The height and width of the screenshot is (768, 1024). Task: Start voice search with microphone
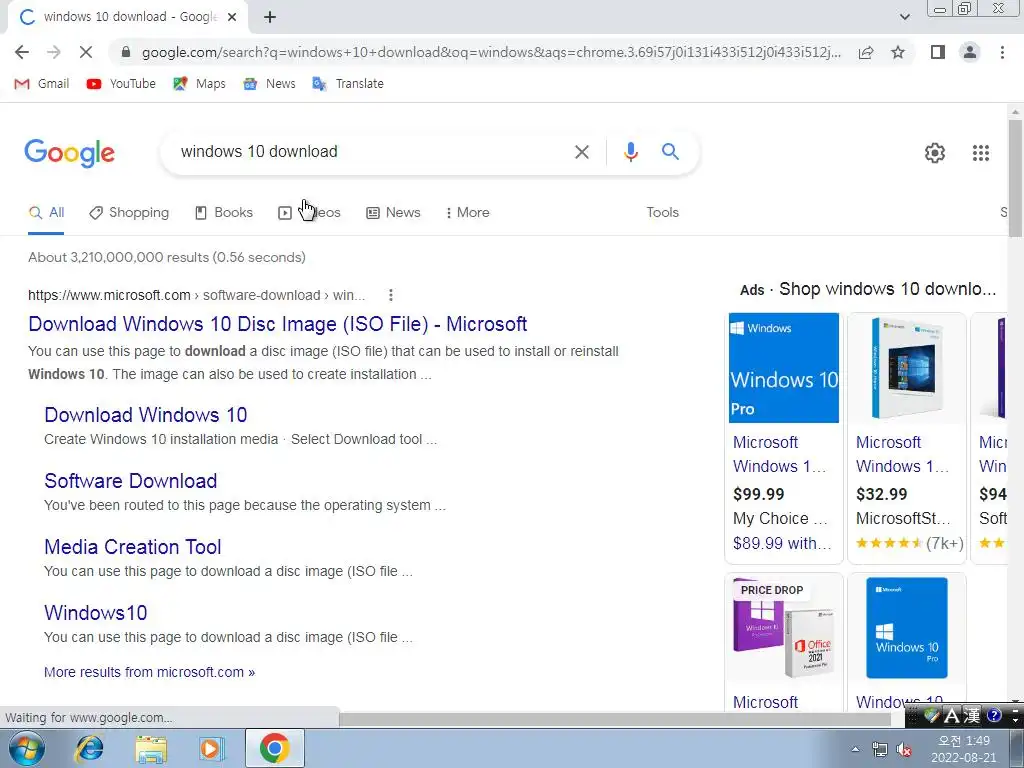point(630,152)
